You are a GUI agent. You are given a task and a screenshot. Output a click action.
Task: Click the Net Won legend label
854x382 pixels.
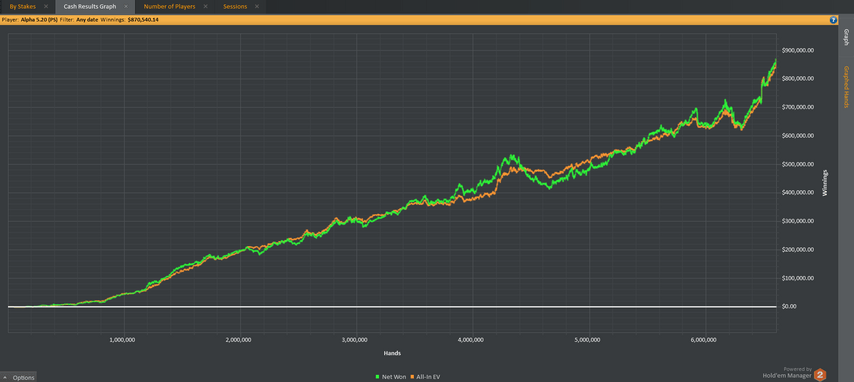[393, 377]
